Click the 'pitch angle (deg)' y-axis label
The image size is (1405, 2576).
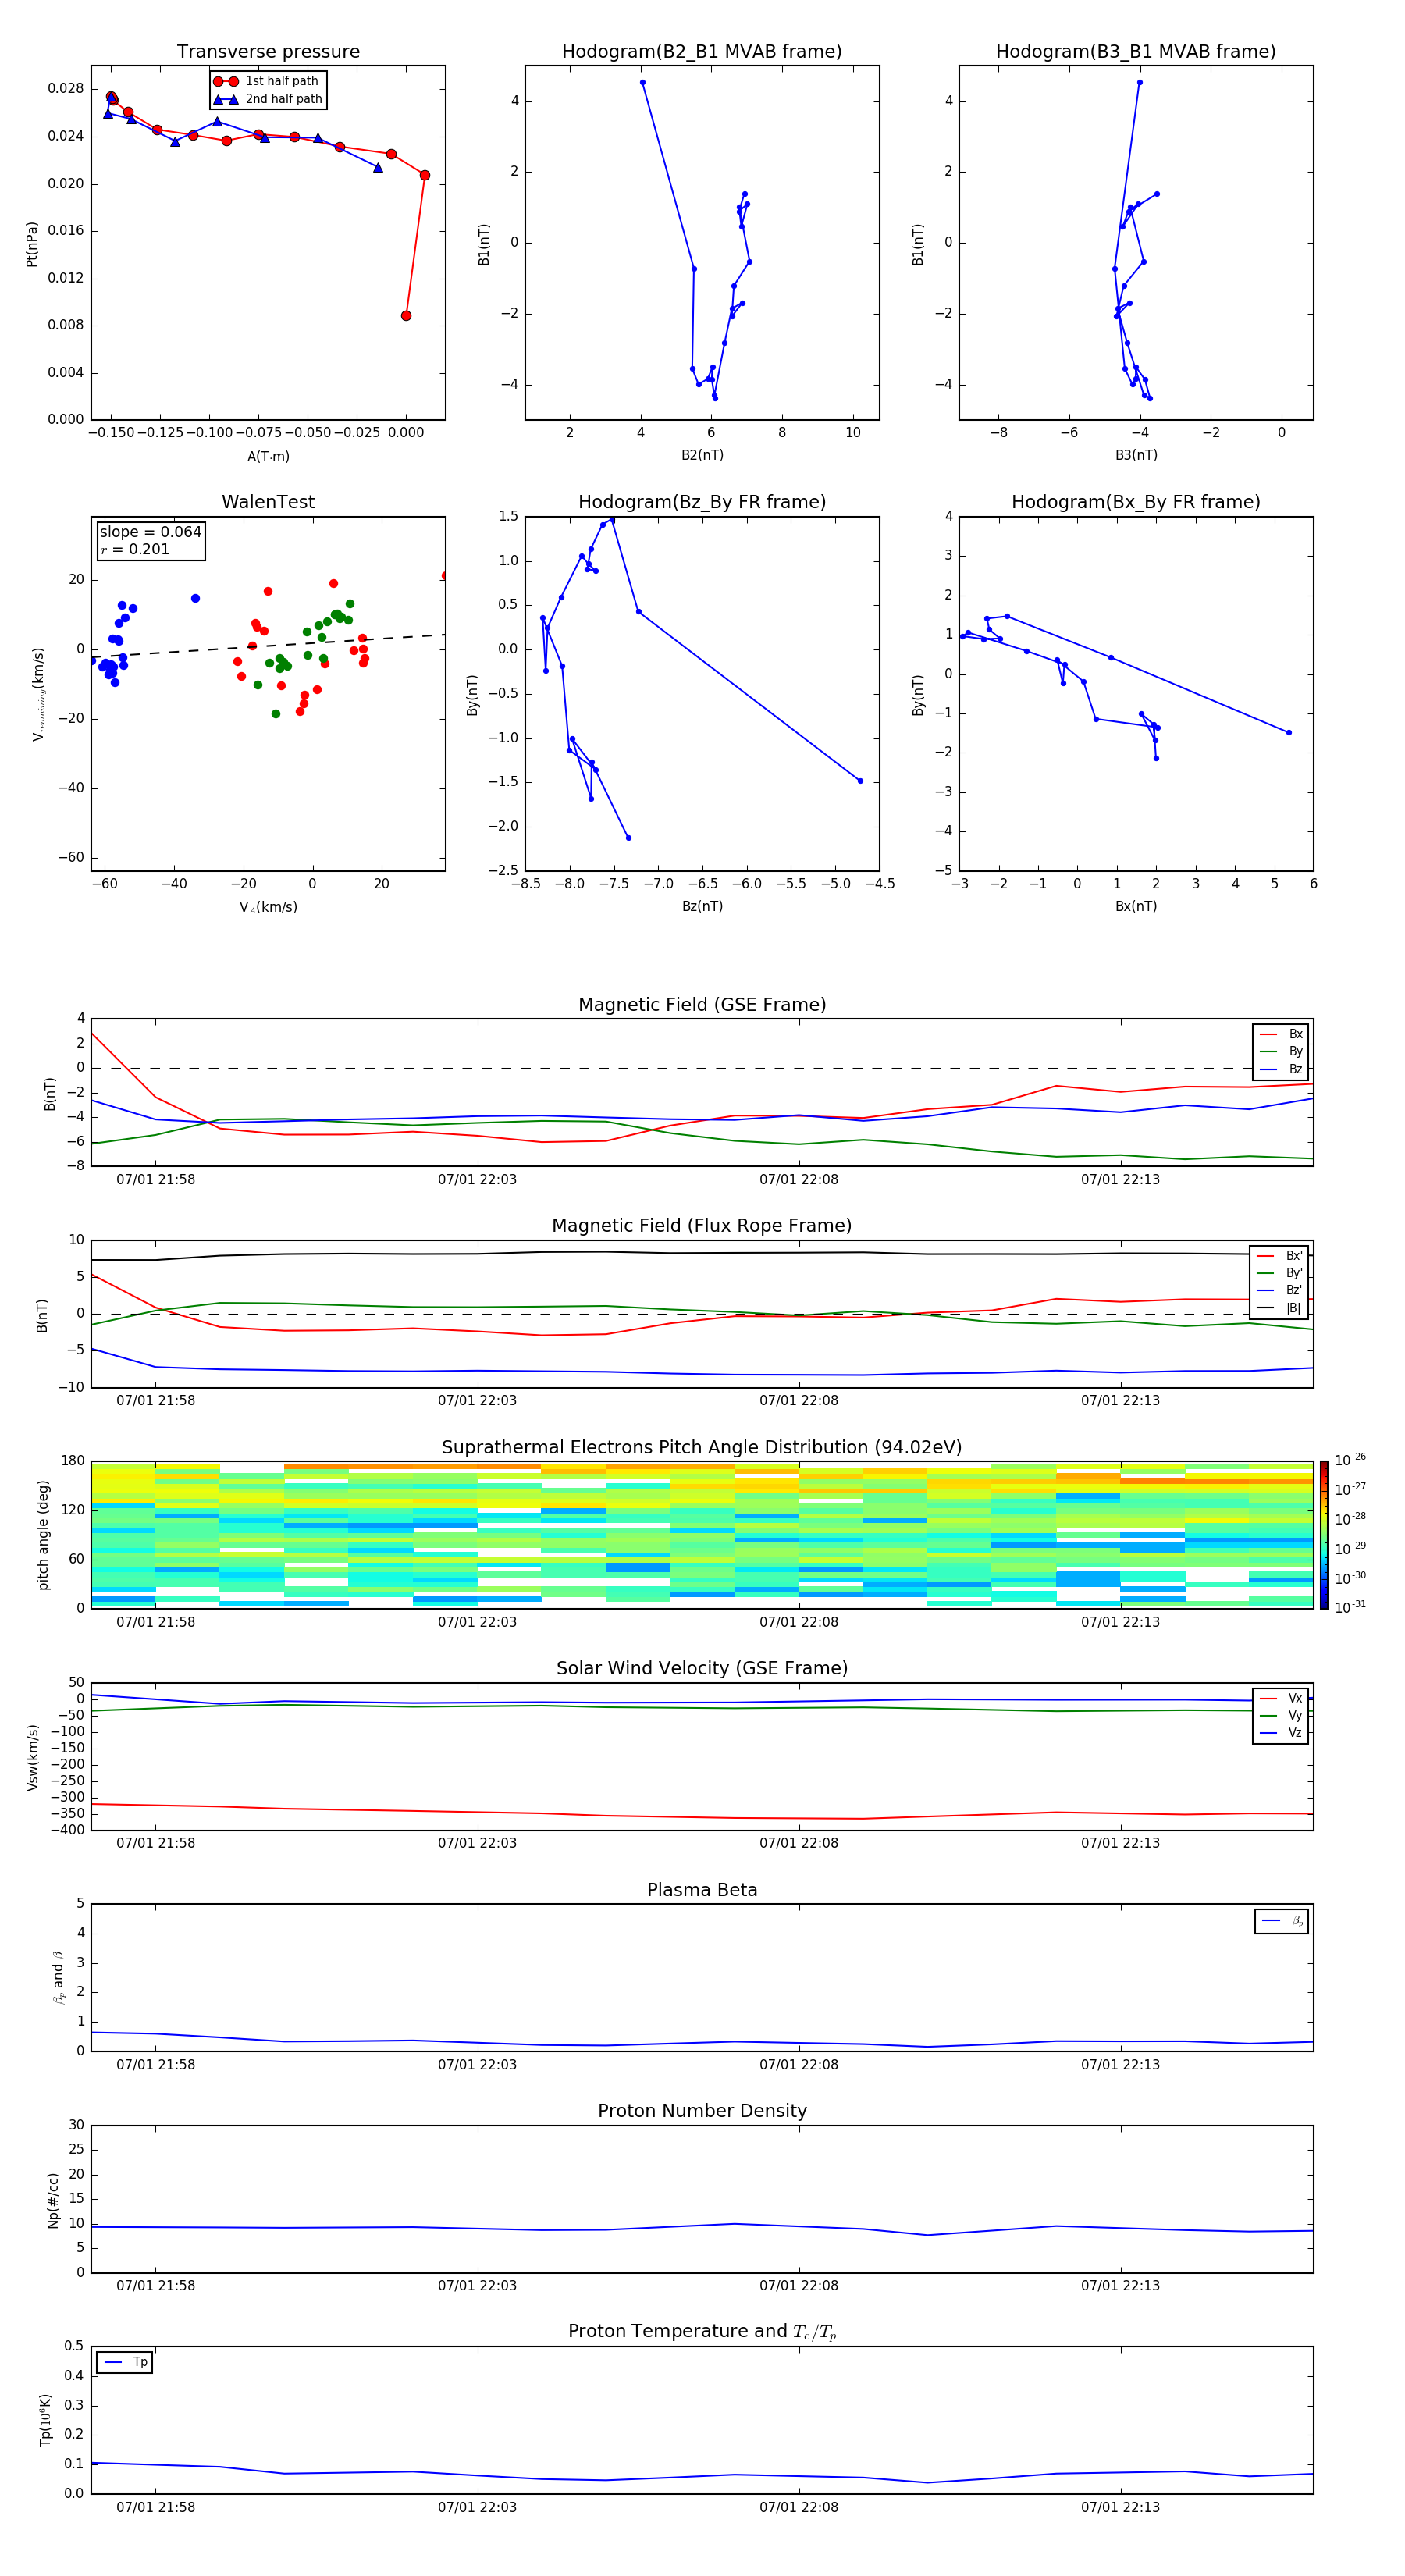[x=43, y=1534]
